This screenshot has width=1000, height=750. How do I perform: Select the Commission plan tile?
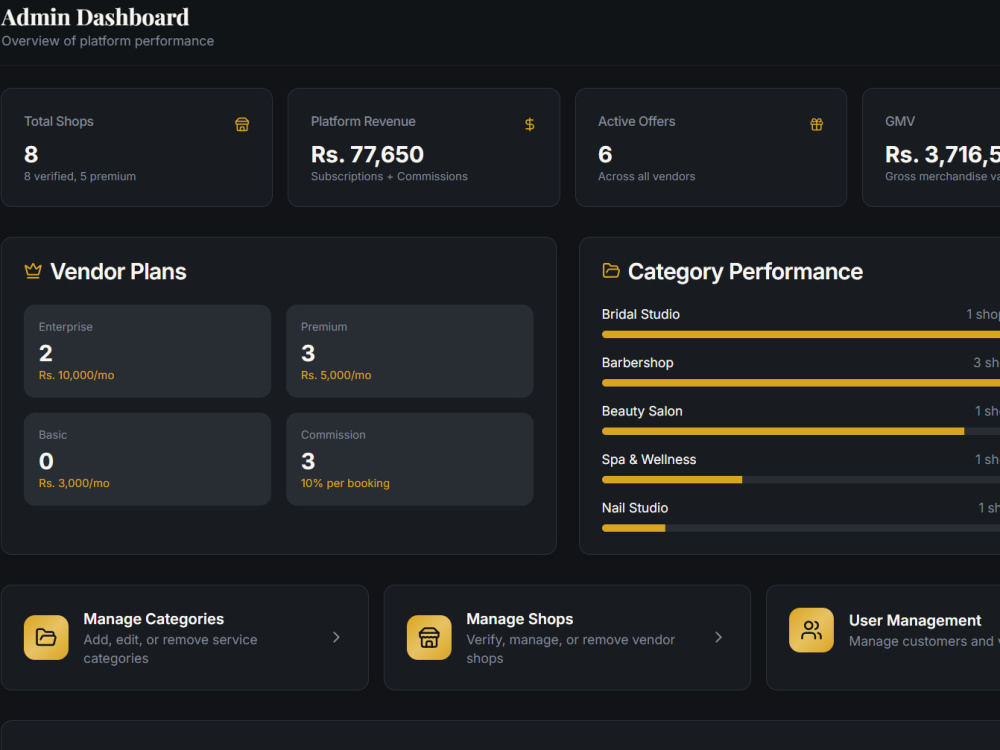409,459
